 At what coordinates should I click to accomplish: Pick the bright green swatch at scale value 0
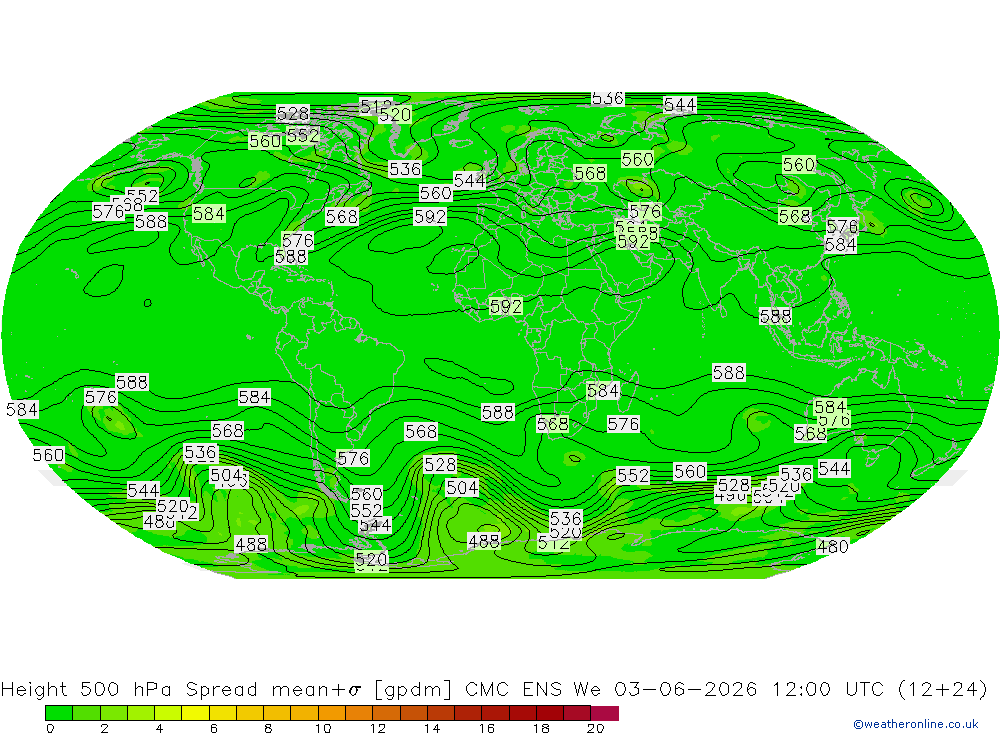[59, 713]
